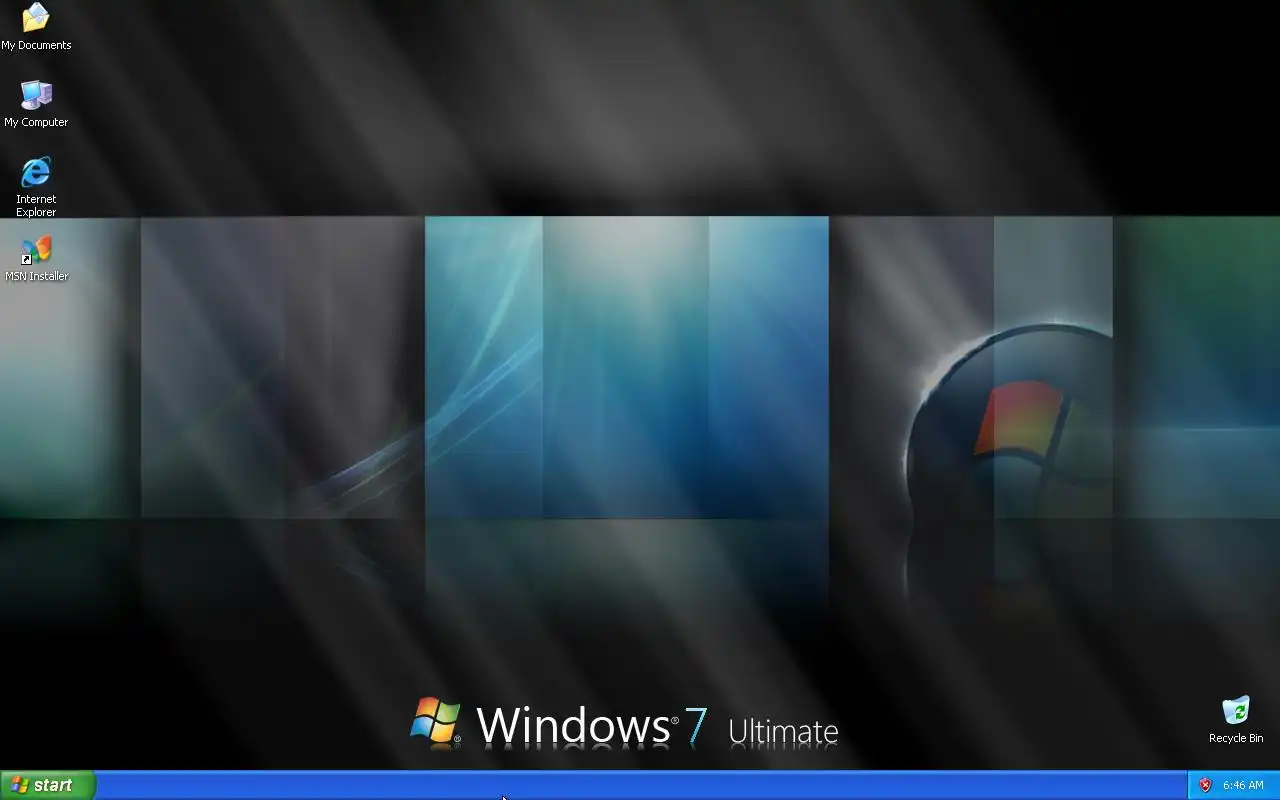Click the 6:46 AM taskbar clock

1243,785
